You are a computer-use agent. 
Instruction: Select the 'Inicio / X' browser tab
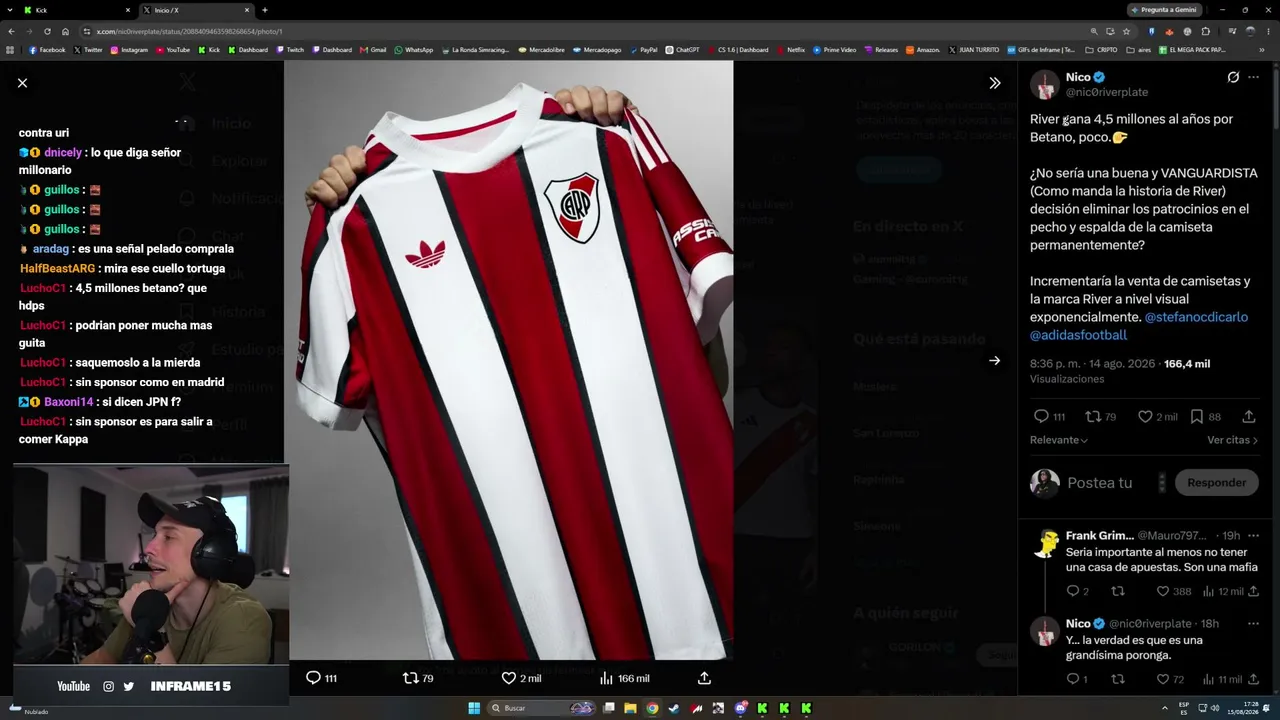pos(196,10)
